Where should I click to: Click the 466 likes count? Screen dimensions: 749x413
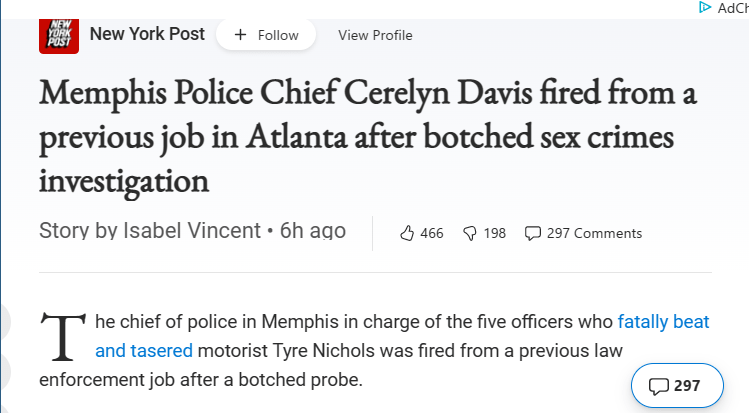coord(432,233)
